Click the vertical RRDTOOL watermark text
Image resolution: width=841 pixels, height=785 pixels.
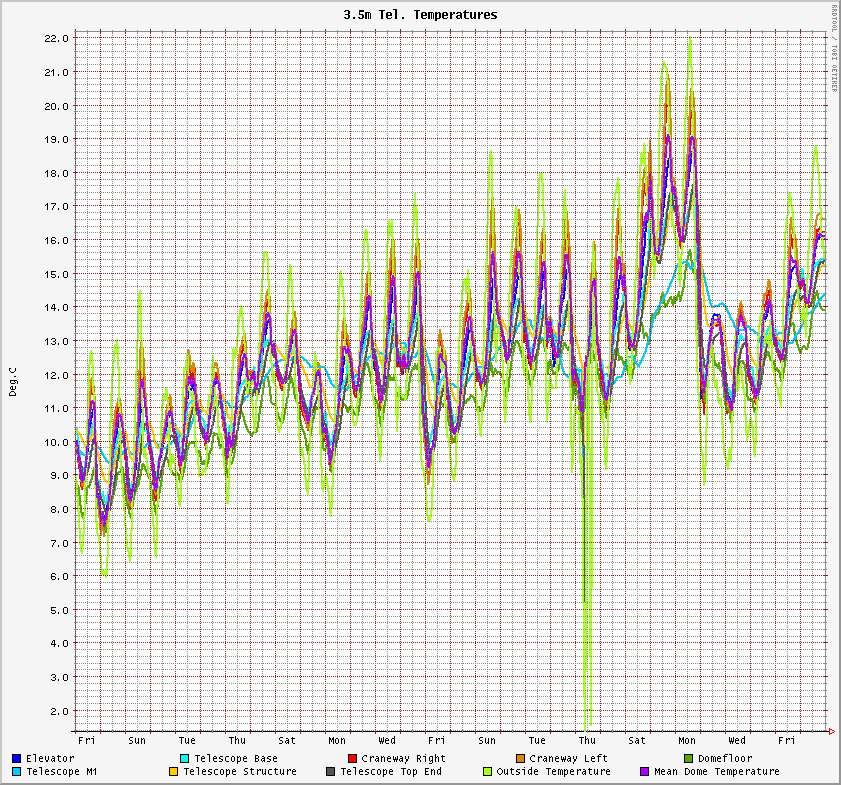[834, 48]
